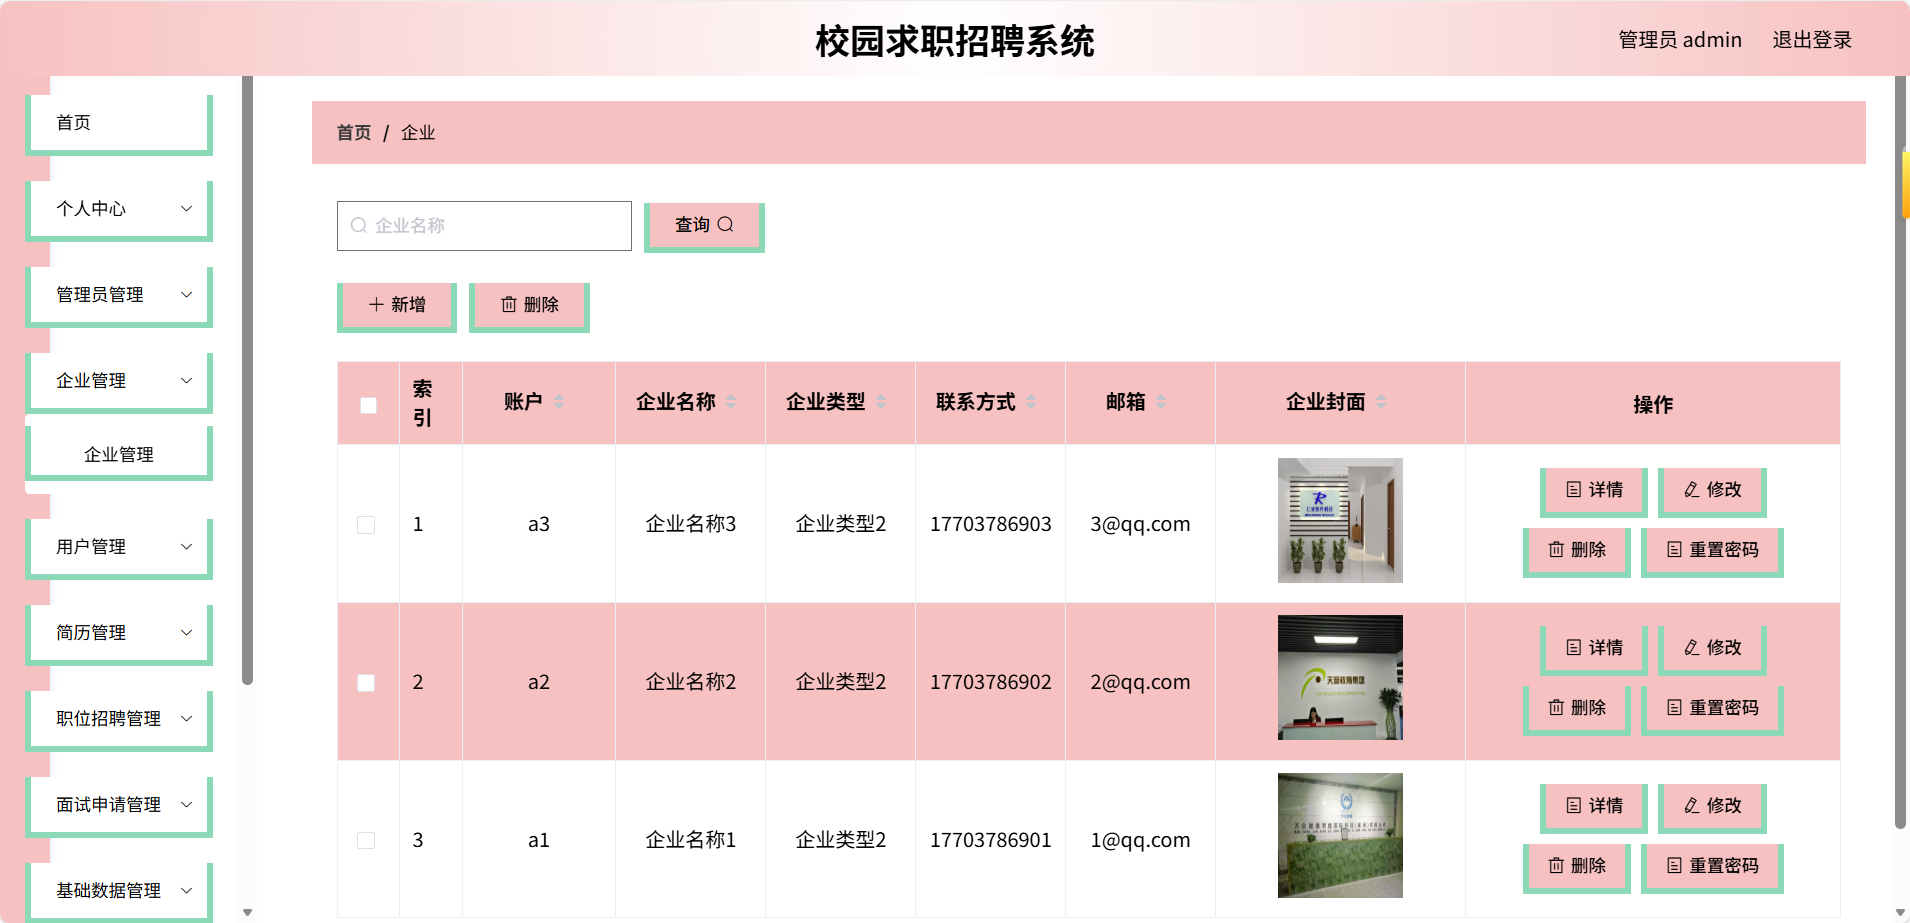Select 企业管理 submenu item
The width and height of the screenshot is (1910, 923).
tap(119, 455)
